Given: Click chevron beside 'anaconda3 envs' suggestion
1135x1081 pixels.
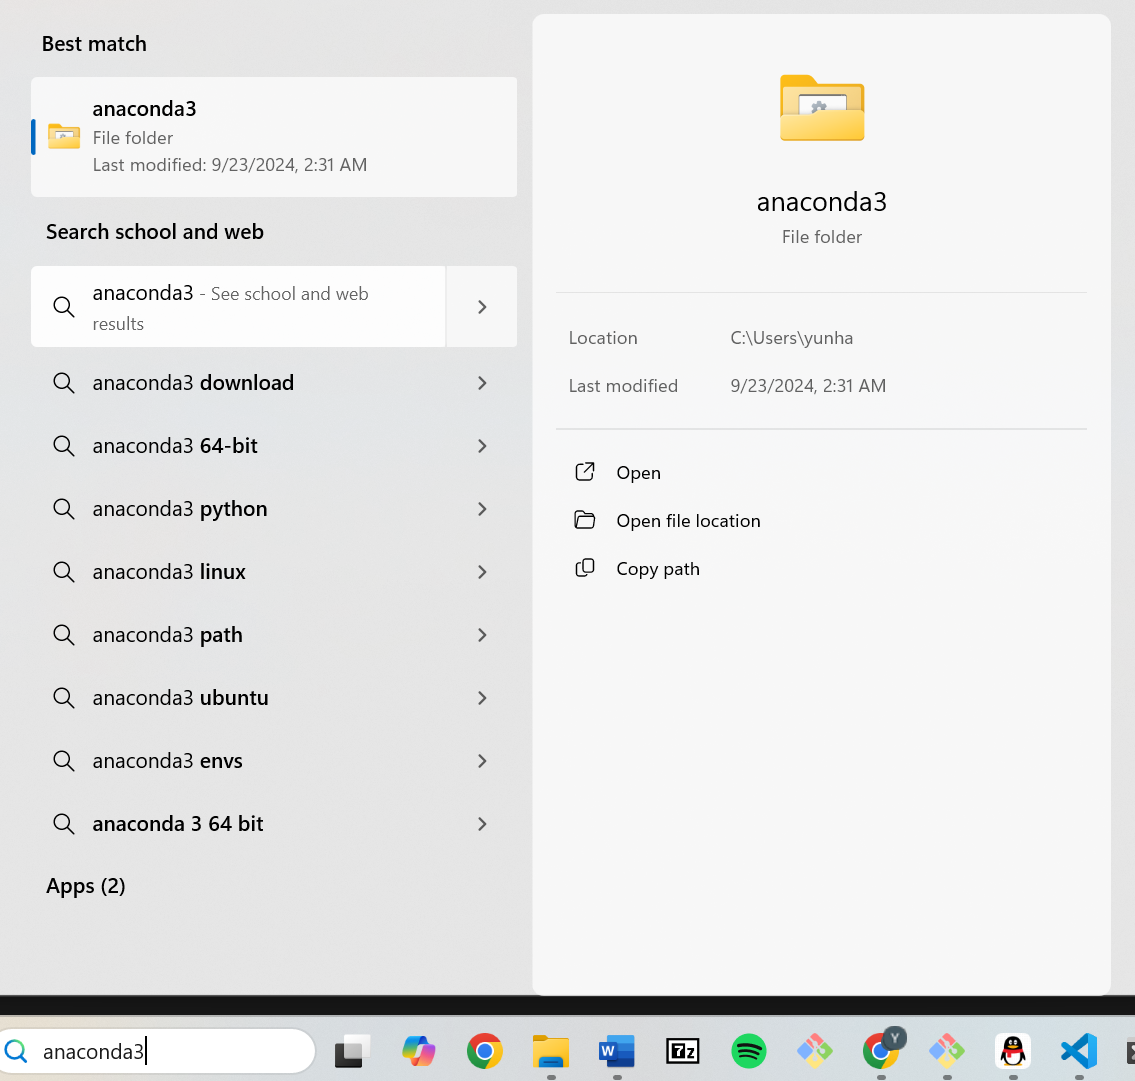Looking at the screenshot, I should (x=482, y=761).
